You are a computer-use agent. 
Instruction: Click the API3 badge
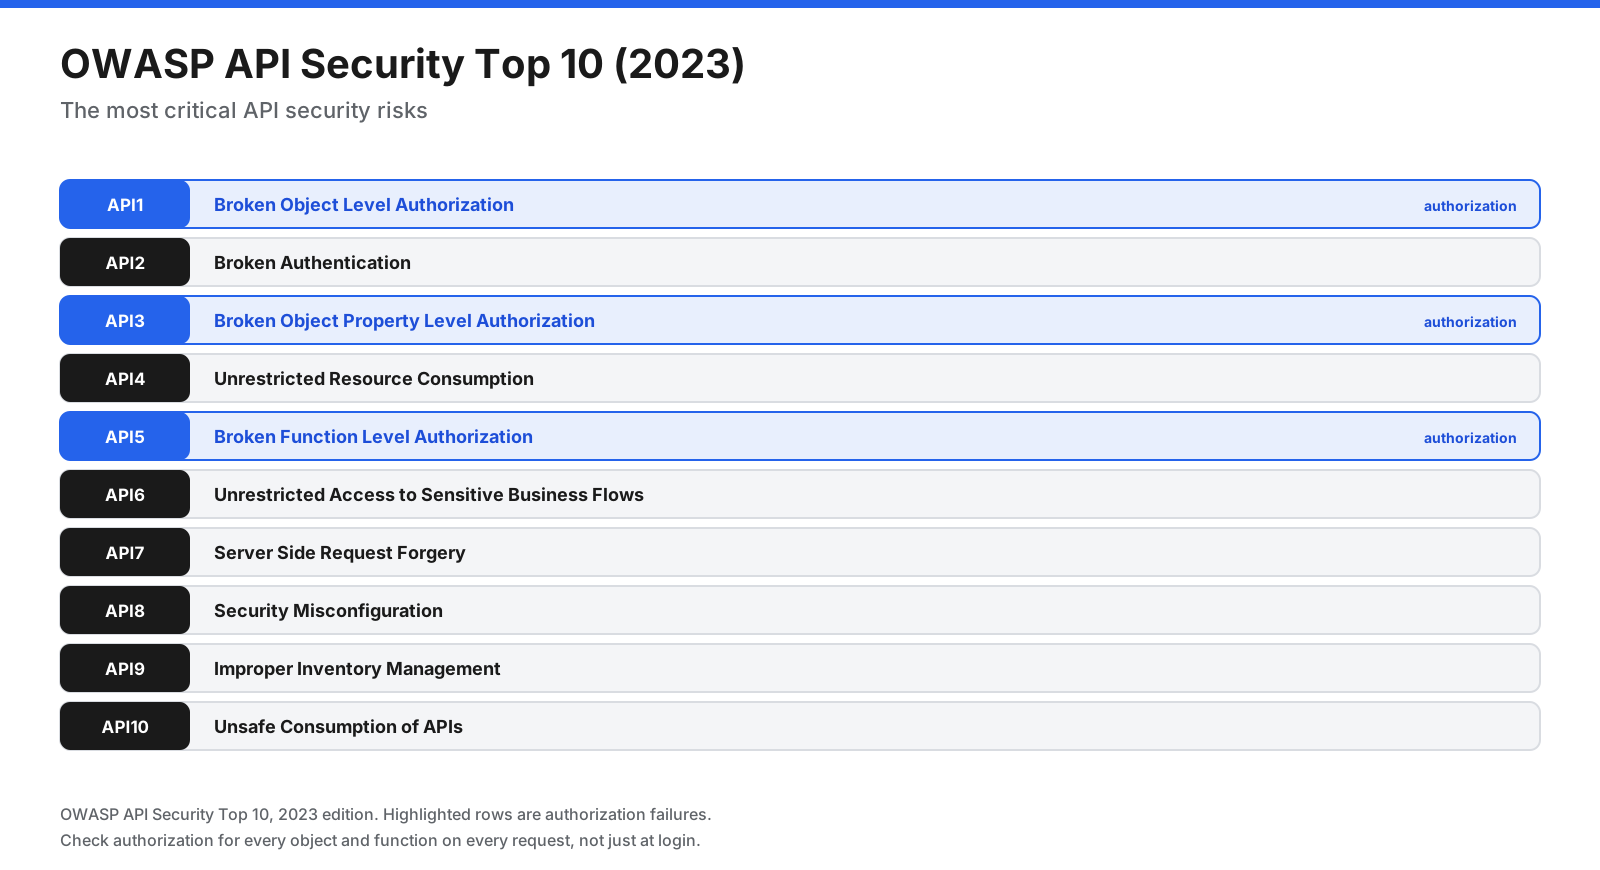tap(125, 320)
